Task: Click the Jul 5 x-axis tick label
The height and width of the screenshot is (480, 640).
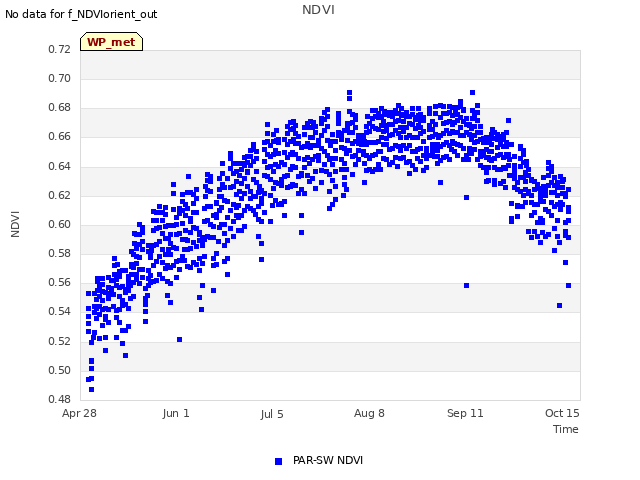Action: click(x=272, y=414)
